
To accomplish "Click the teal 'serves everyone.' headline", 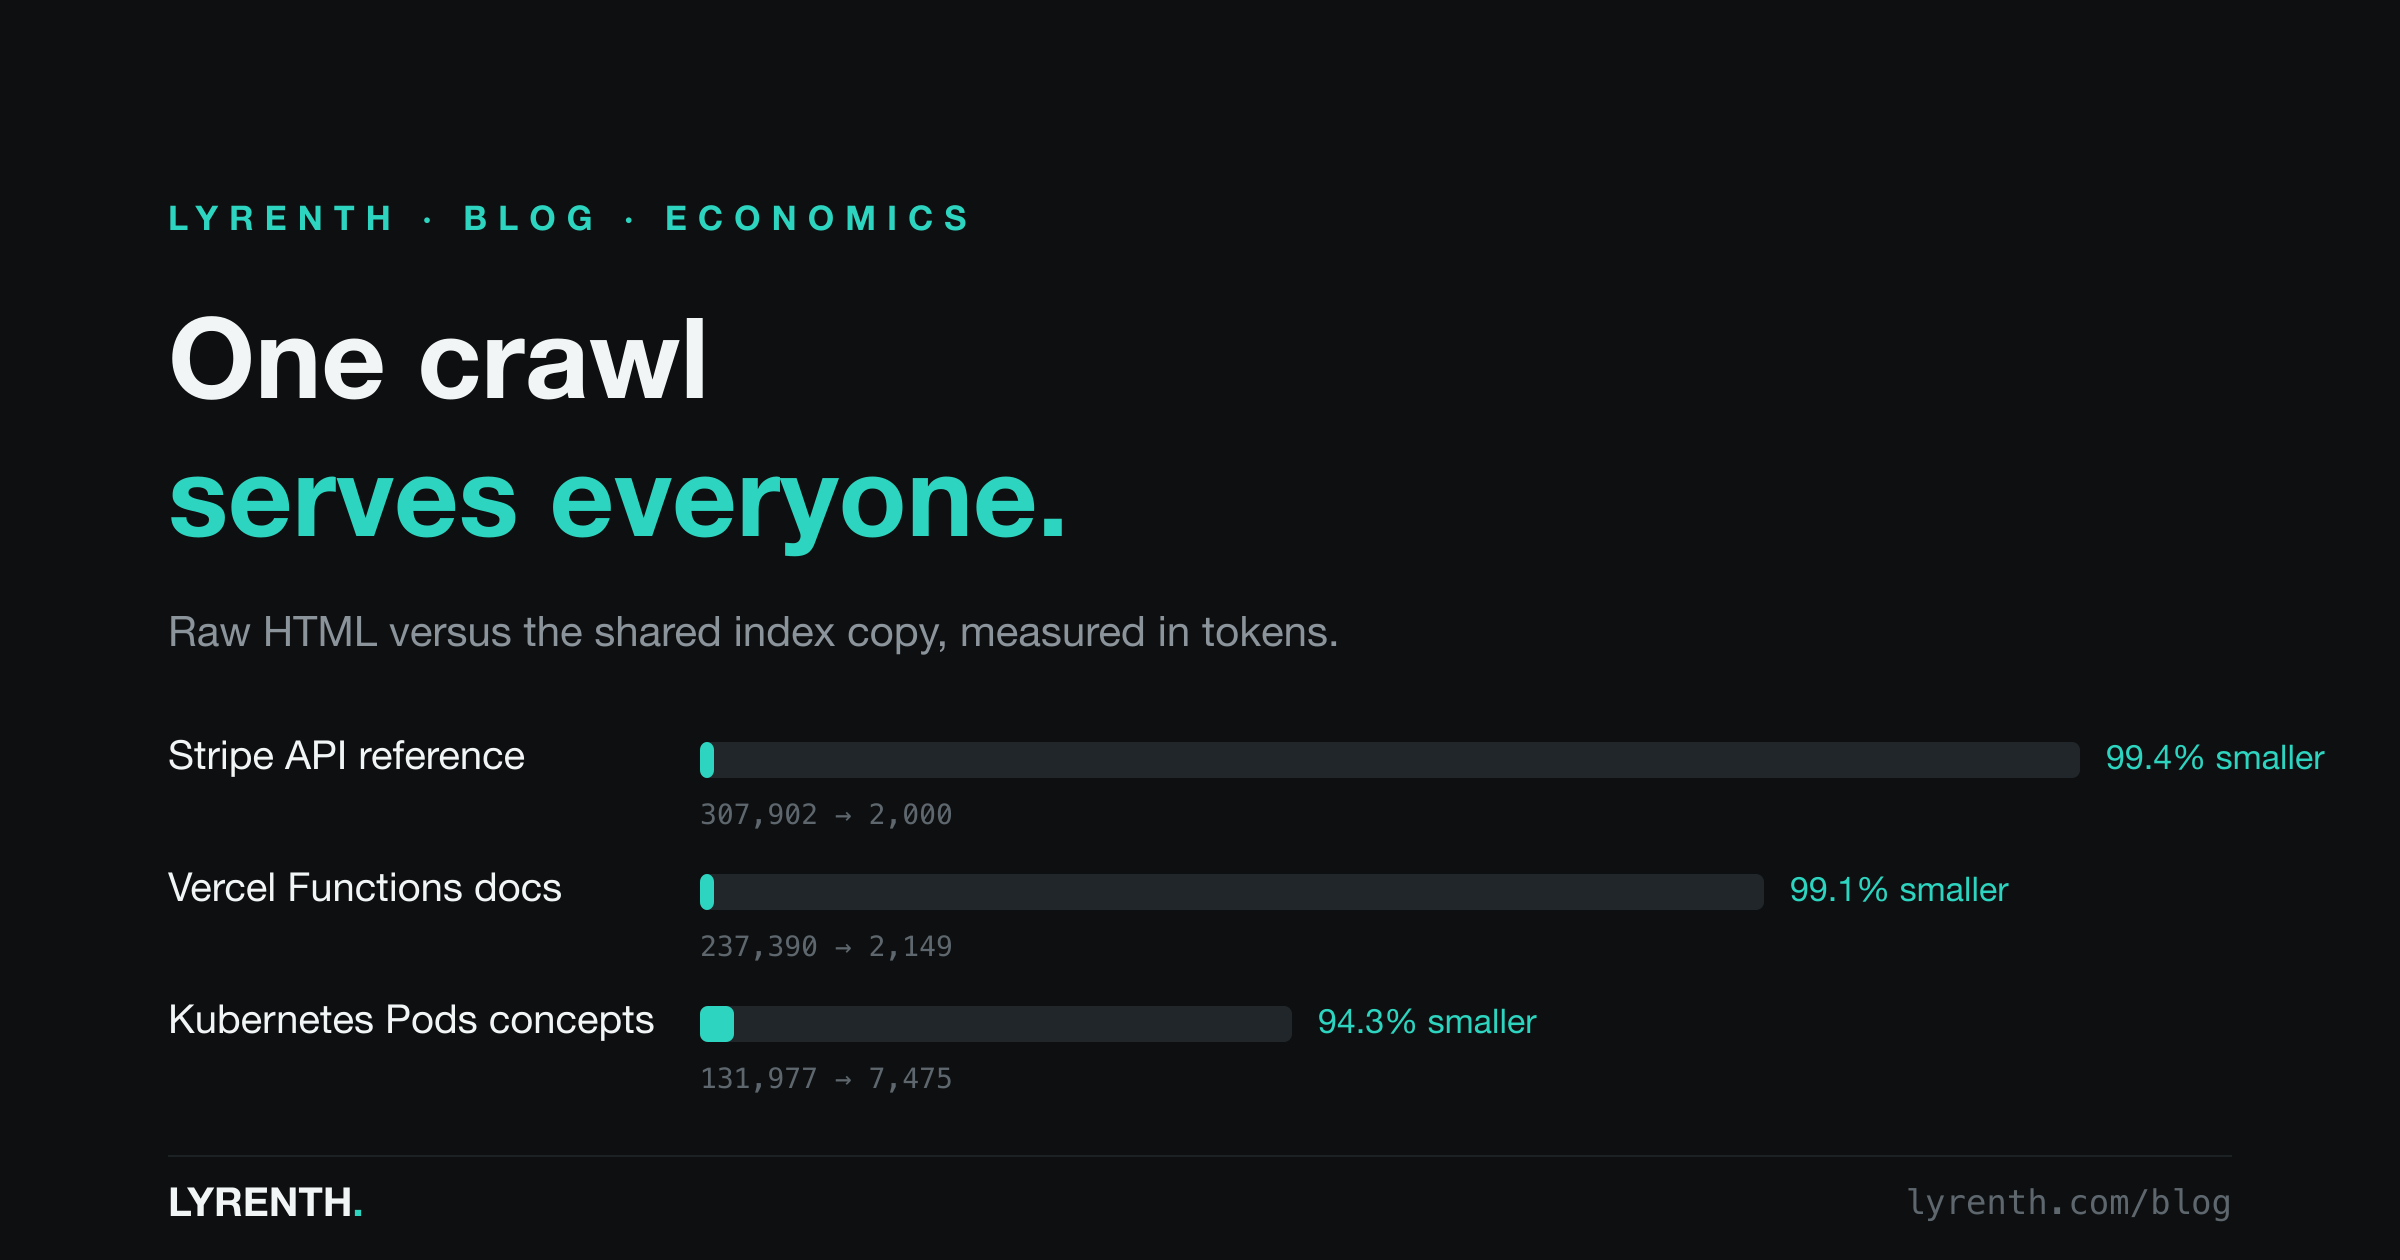I will (617, 503).
